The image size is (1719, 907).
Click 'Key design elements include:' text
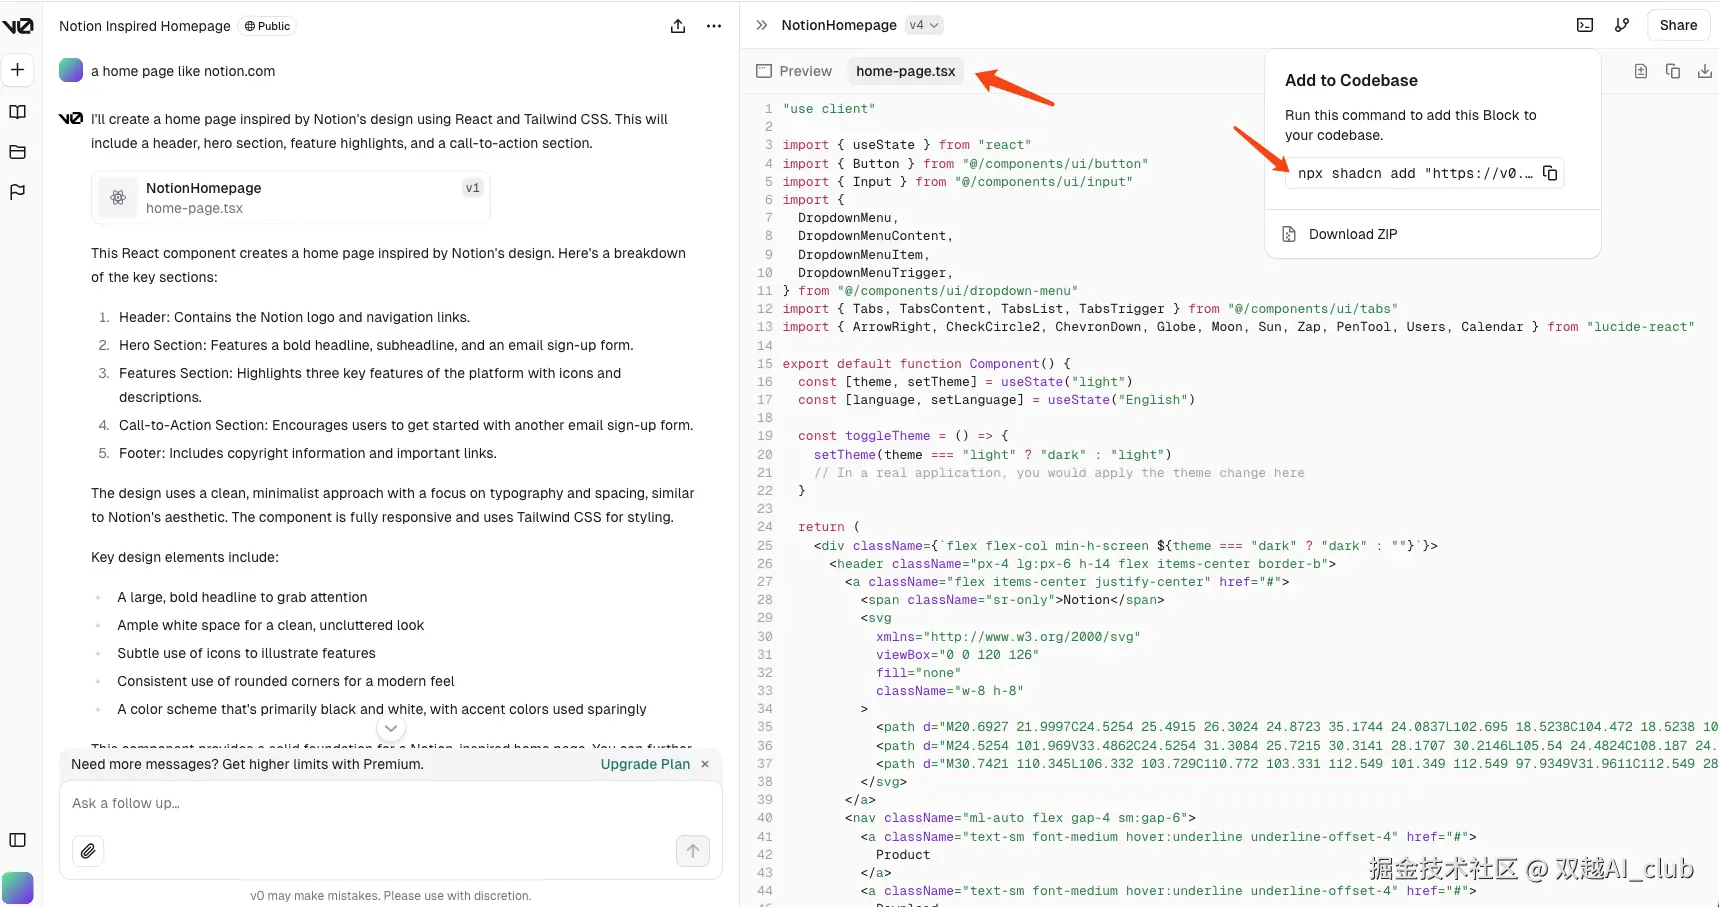click(x=185, y=557)
